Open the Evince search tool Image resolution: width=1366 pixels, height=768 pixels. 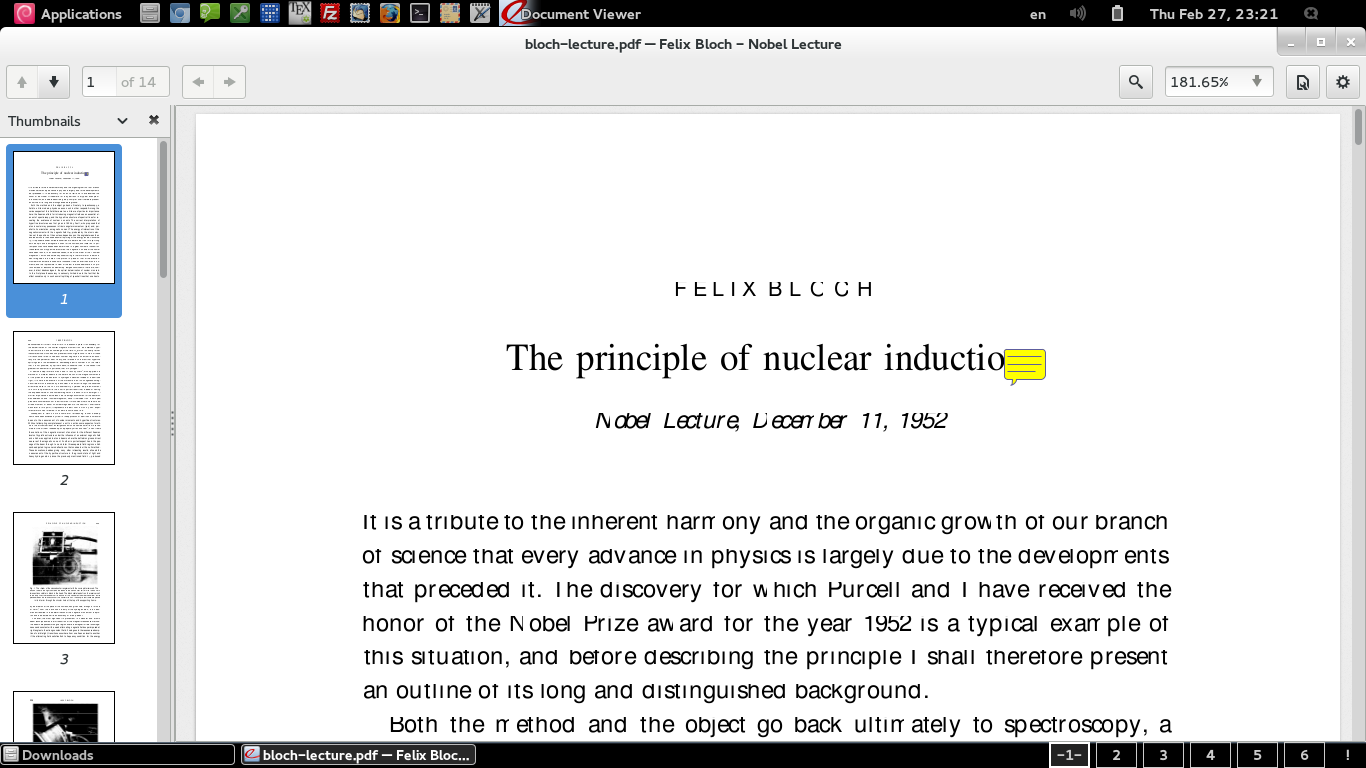tap(1135, 81)
